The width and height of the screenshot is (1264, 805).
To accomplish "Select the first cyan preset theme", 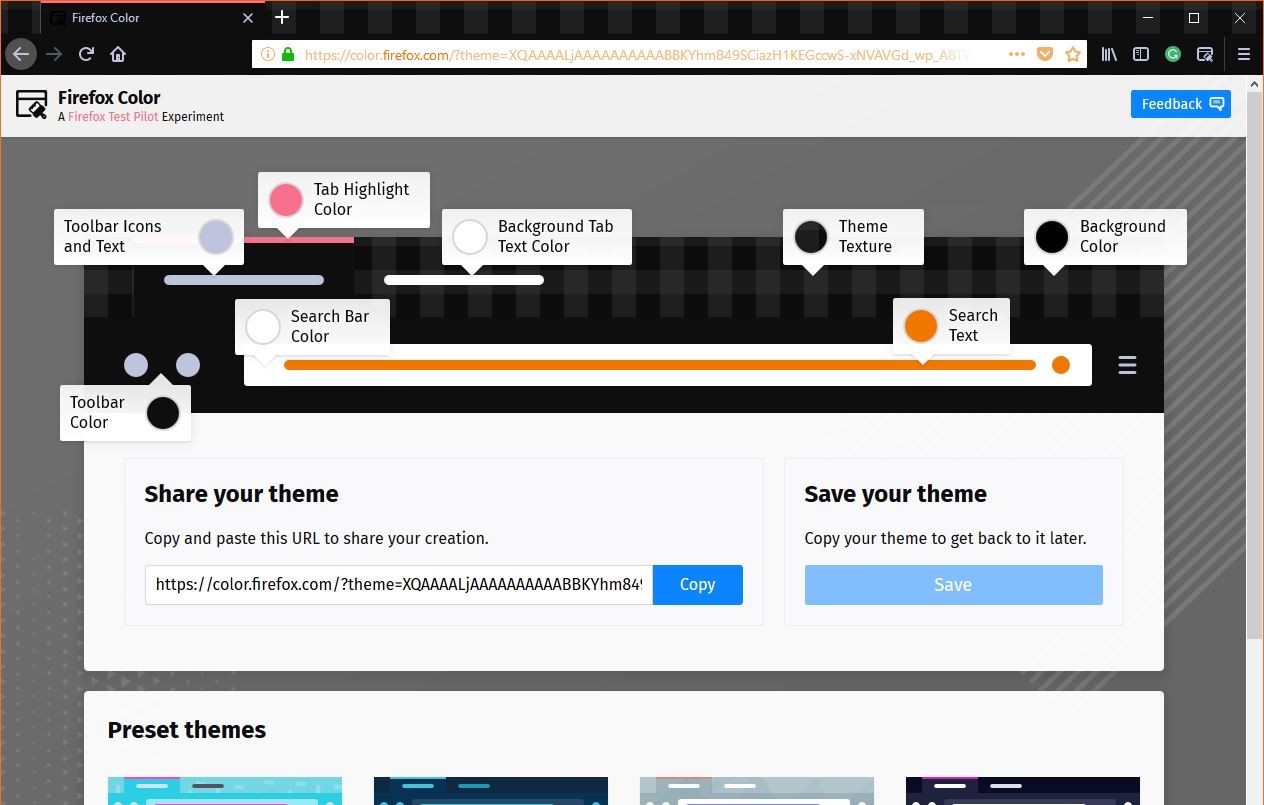I will point(225,790).
